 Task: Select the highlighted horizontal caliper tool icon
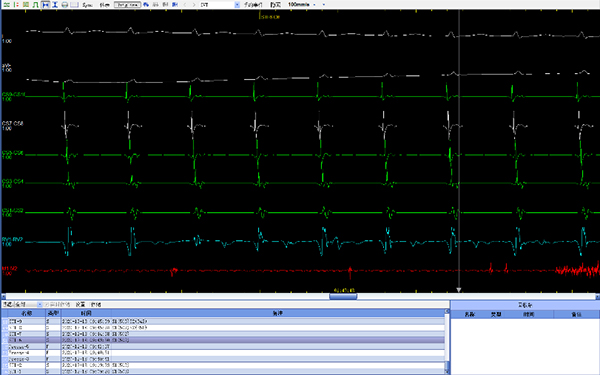tap(46, 5)
